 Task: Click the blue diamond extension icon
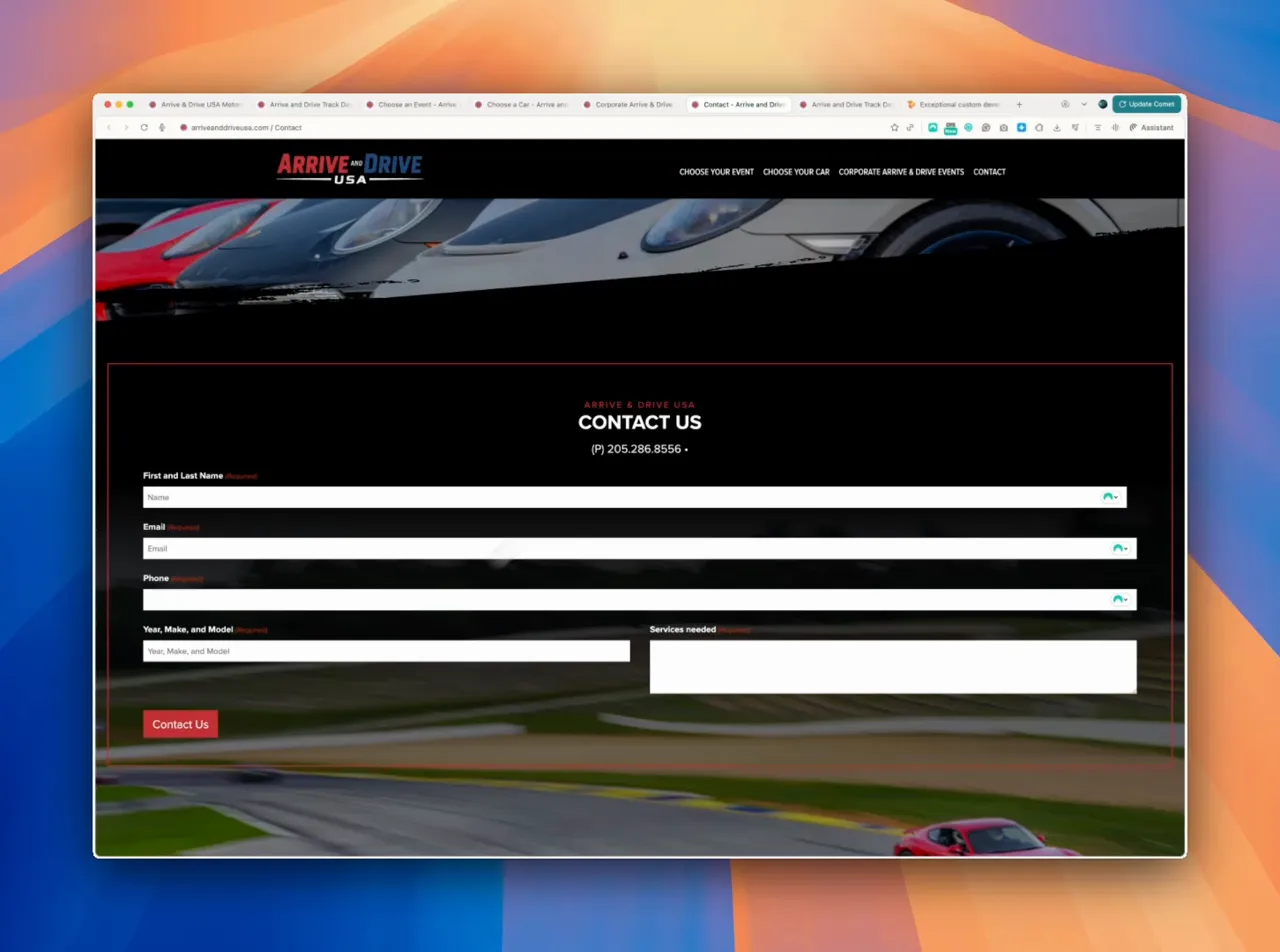[1021, 127]
